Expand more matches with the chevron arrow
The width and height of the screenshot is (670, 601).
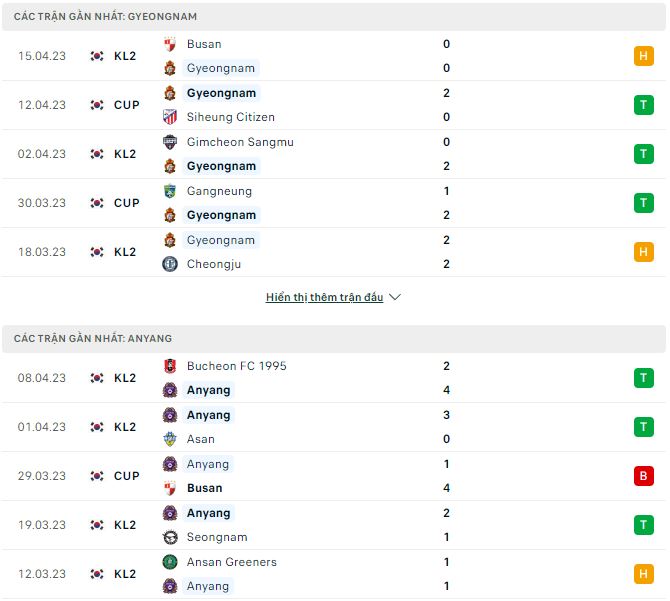395,297
